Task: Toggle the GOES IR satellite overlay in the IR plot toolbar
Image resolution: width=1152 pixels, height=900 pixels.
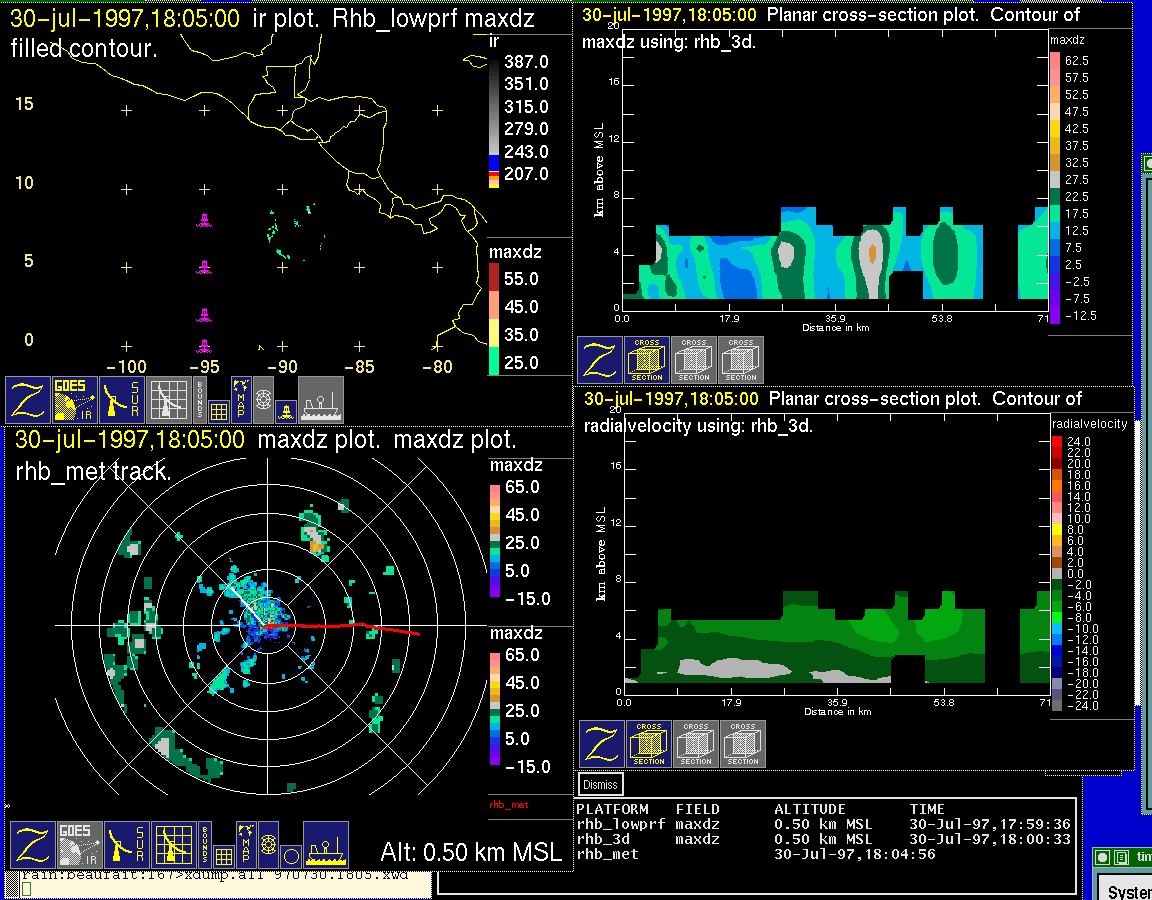Action: point(76,400)
